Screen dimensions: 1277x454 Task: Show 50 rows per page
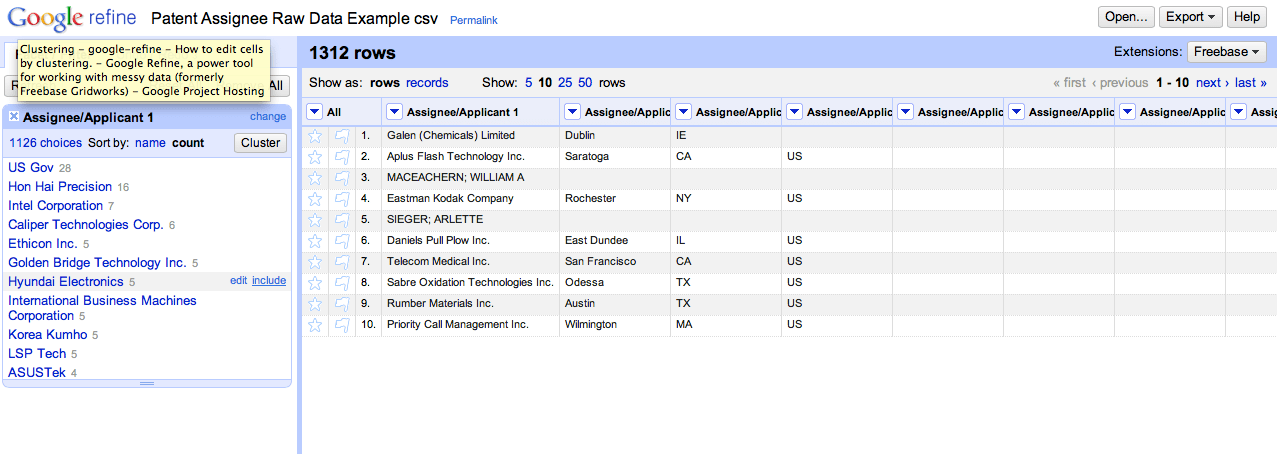(x=585, y=83)
